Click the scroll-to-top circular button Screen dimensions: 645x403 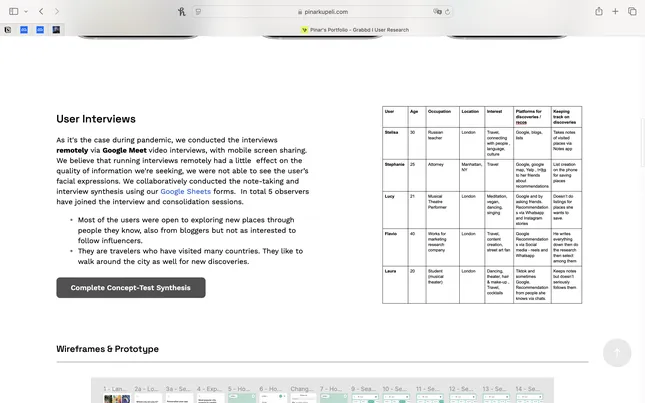tap(616, 352)
